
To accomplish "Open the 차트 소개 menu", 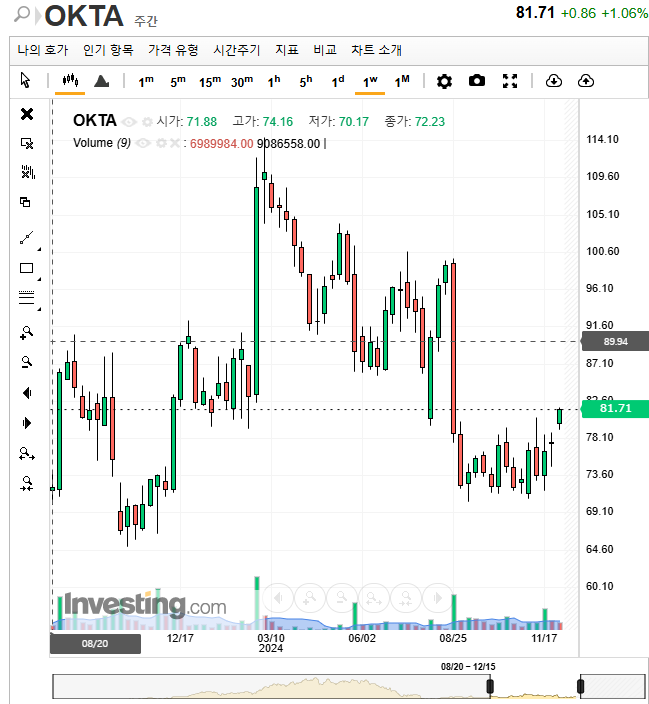I will (x=376, y=49).
